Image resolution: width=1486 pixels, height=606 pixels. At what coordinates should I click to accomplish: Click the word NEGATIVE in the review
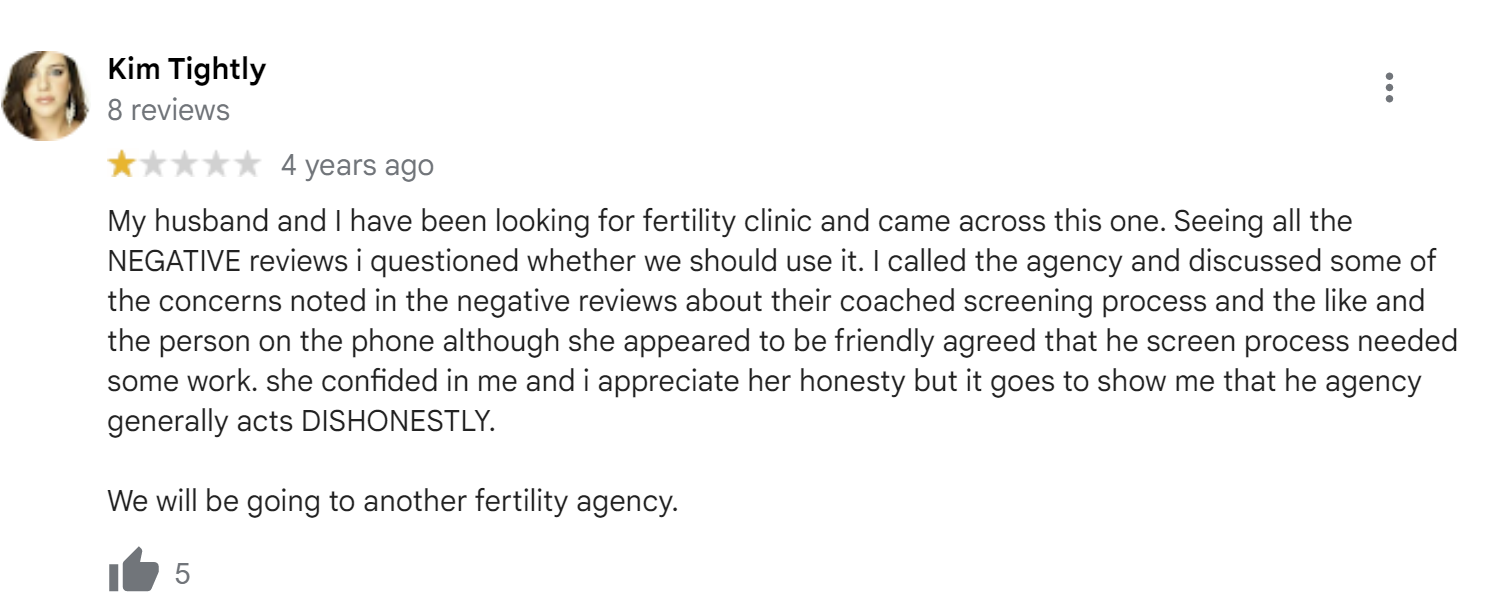(x=174, y=261)
